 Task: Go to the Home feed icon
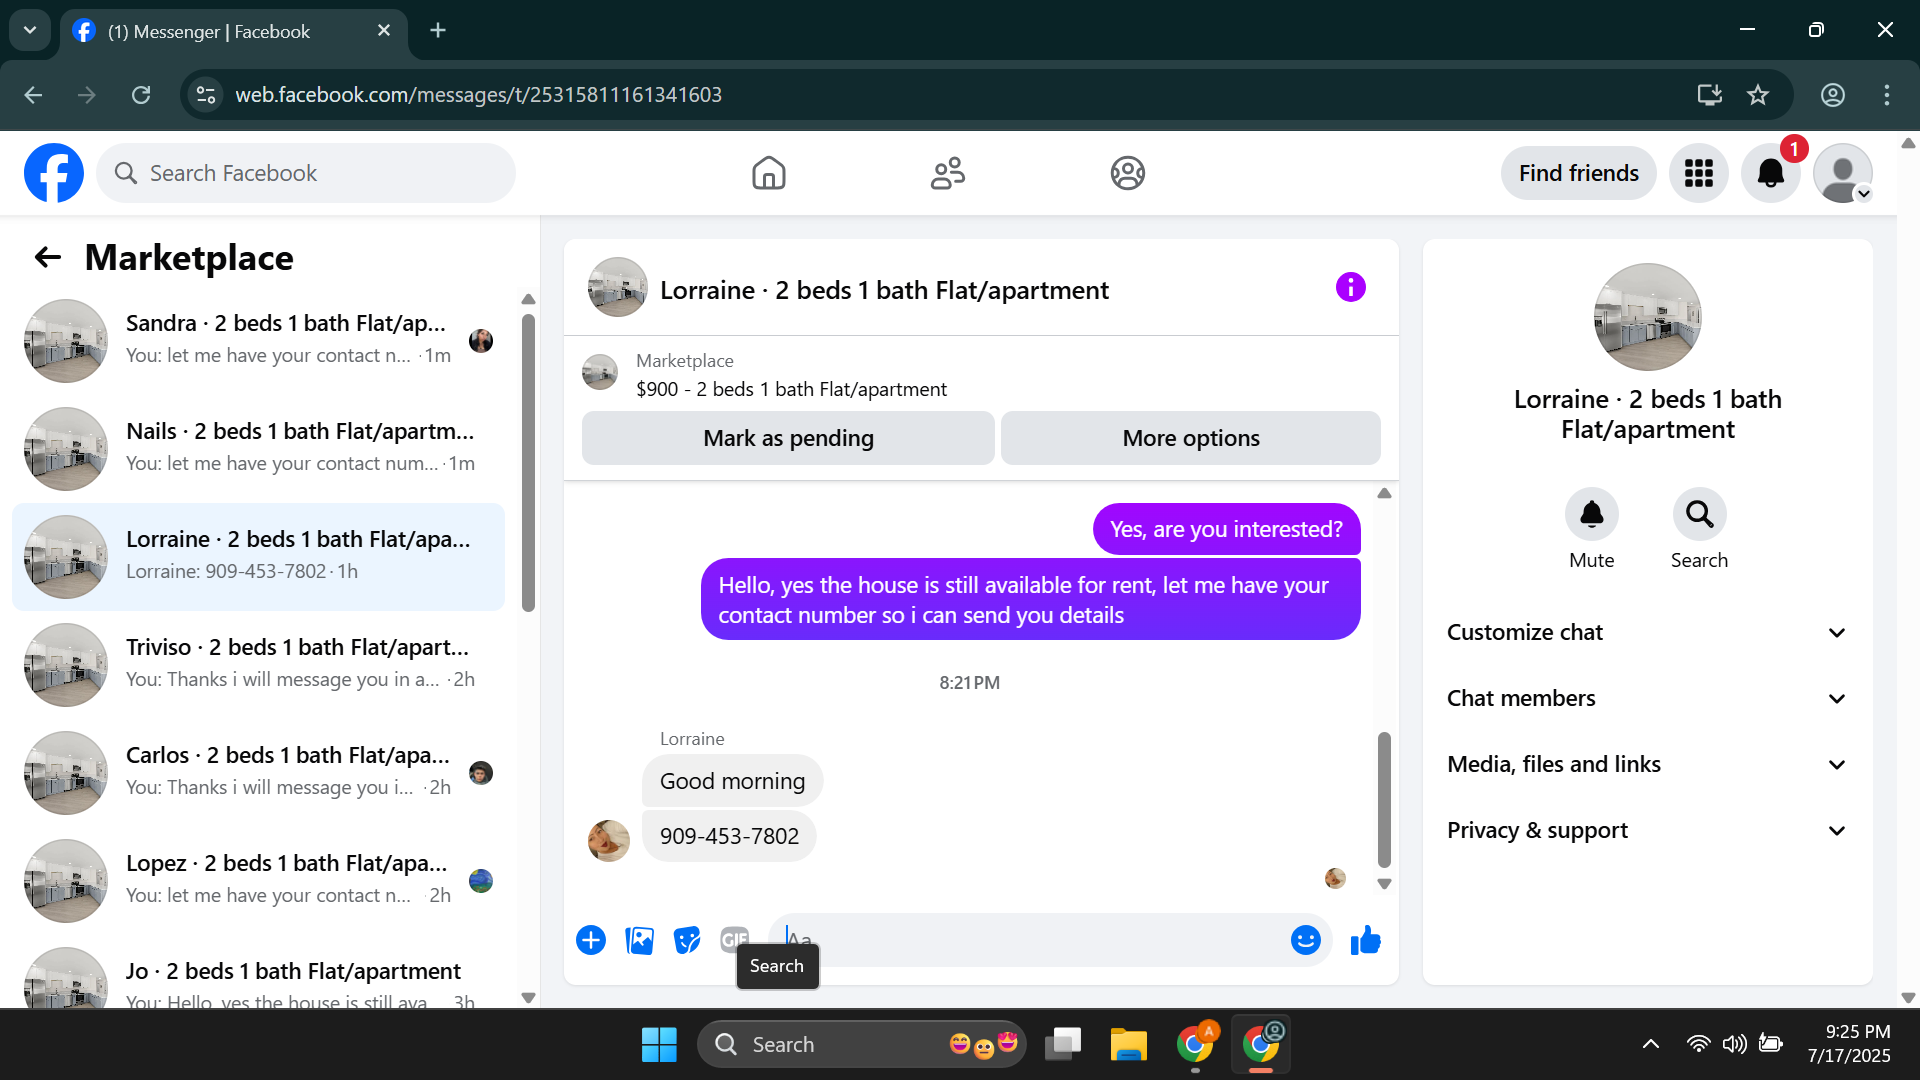[768, 173]
